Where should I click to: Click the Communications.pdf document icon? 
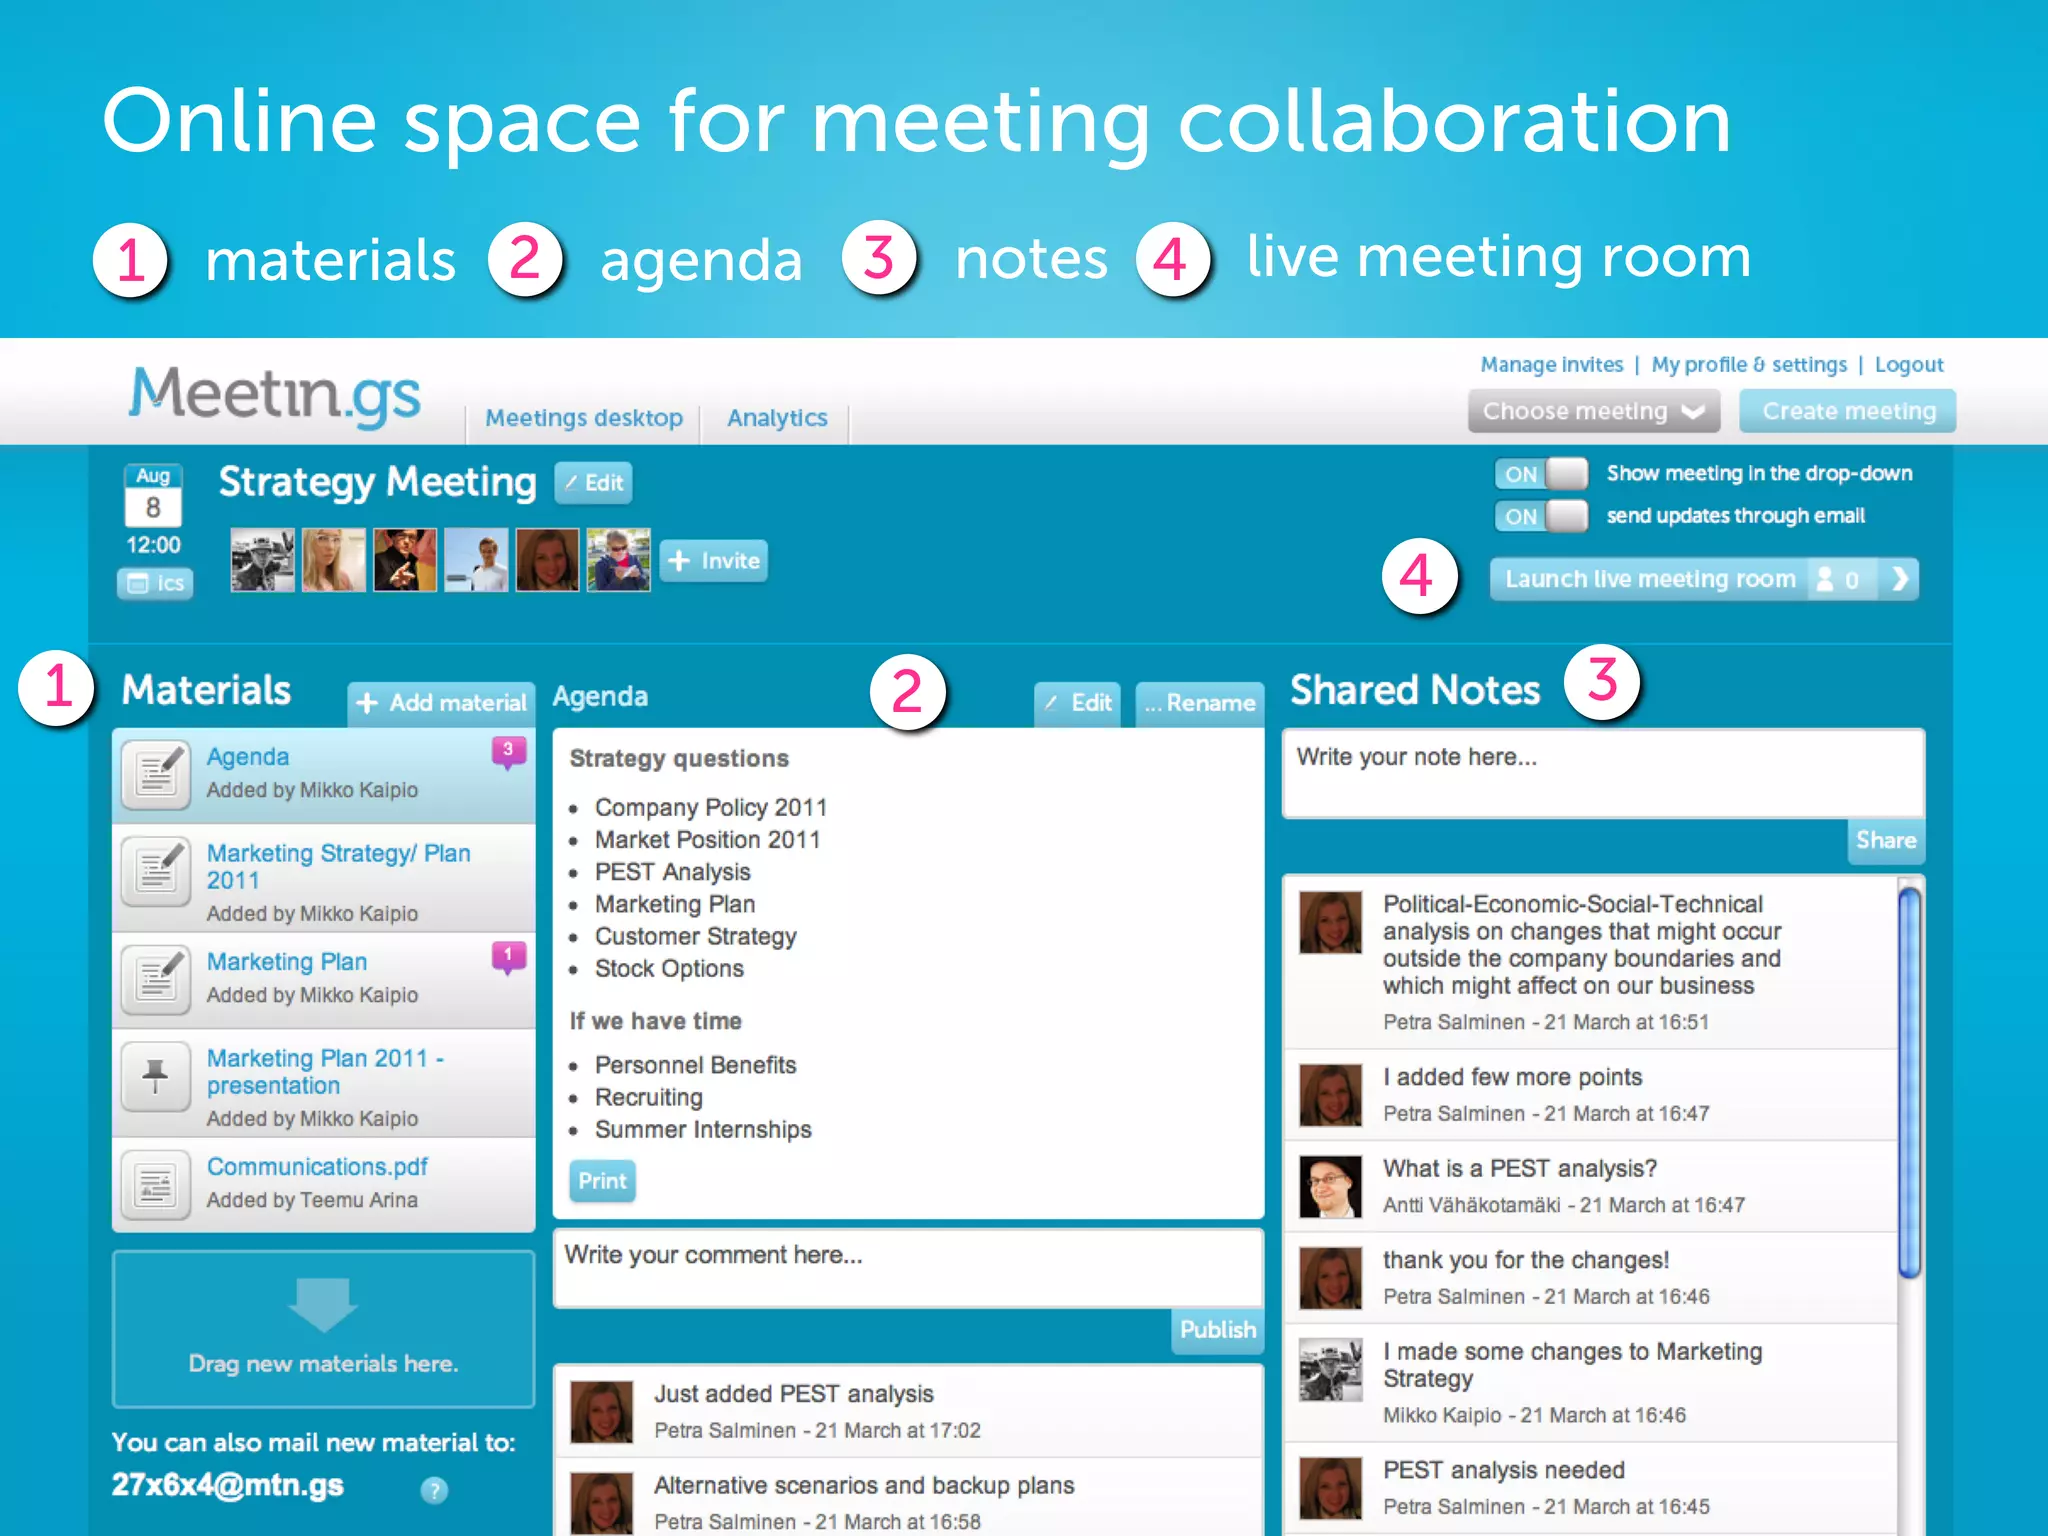click(x=156, y=1184)
